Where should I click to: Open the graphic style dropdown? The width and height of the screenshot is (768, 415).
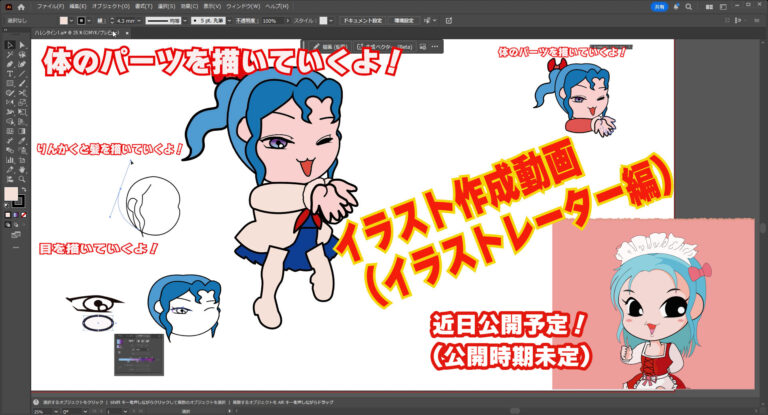point(331,21)
